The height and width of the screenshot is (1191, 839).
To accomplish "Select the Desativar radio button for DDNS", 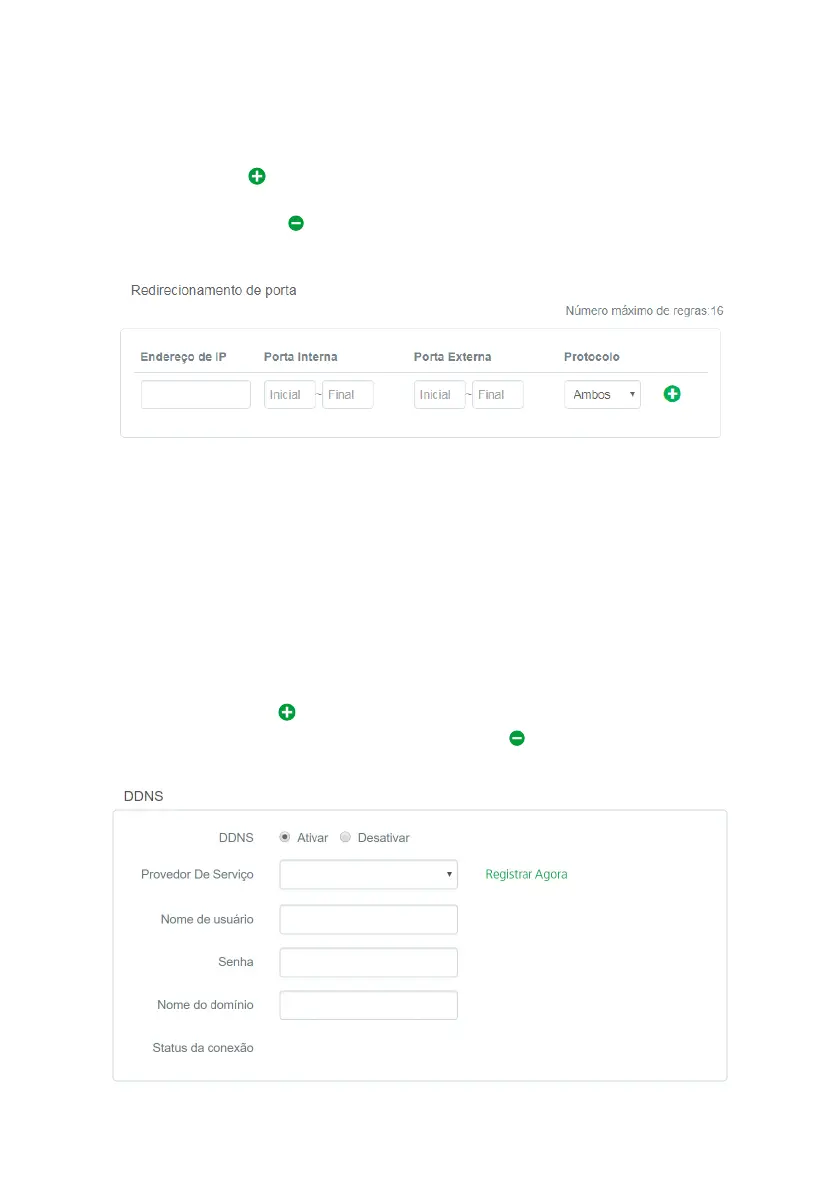I will tap(345, 837).
